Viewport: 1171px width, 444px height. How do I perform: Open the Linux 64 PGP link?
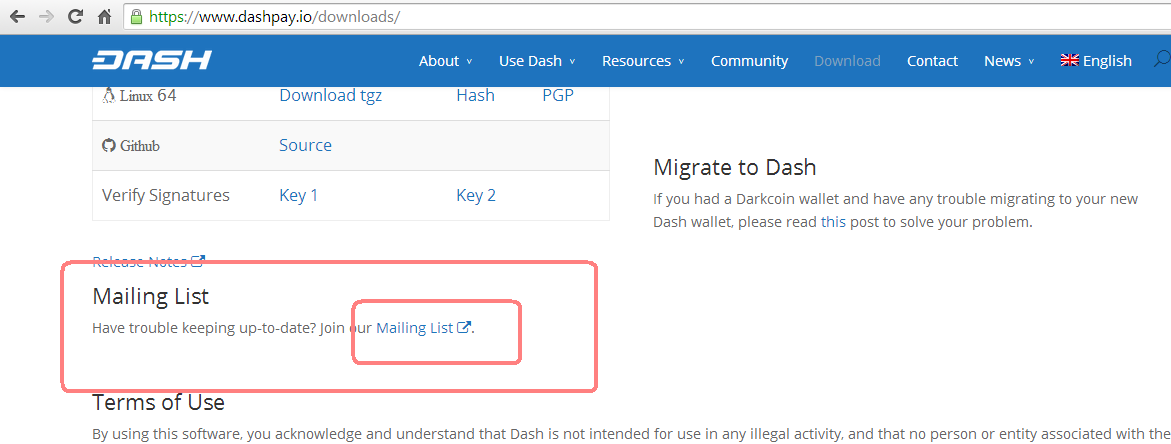click(x=558, y=96)
